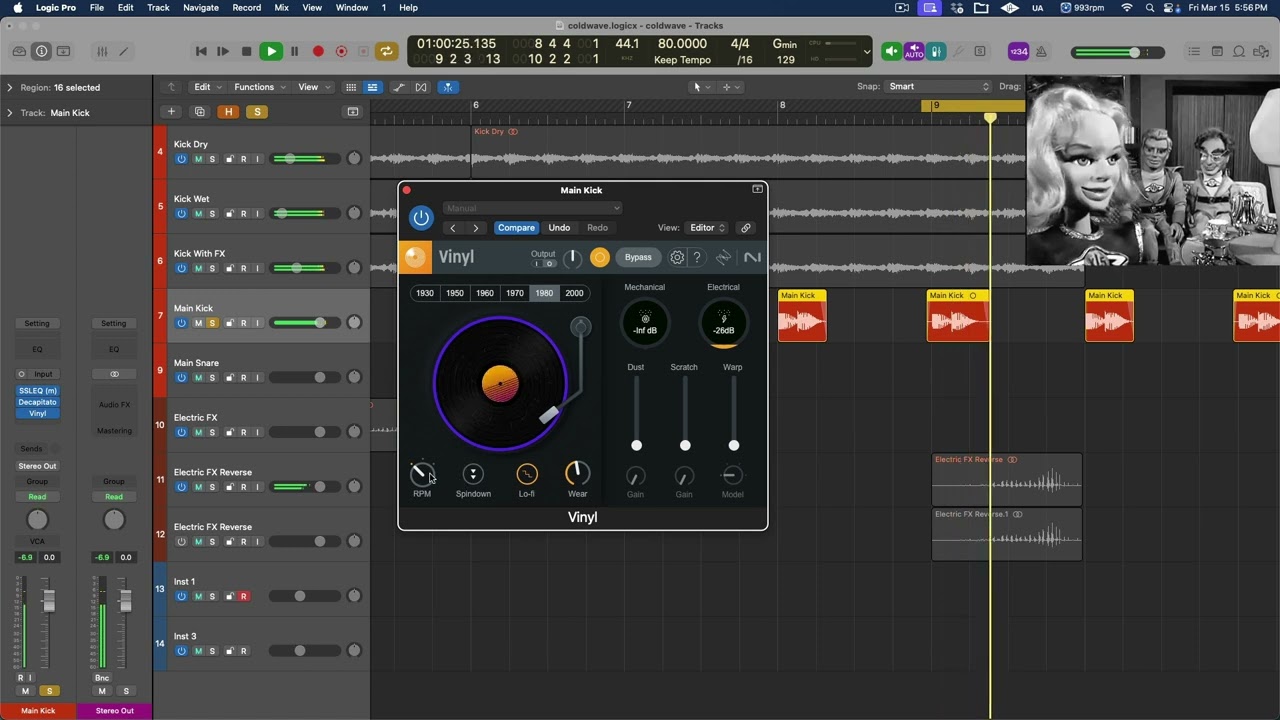Mute the Kick Dry track
Screen dimensions: 1280x720
(x=198, y=159)
